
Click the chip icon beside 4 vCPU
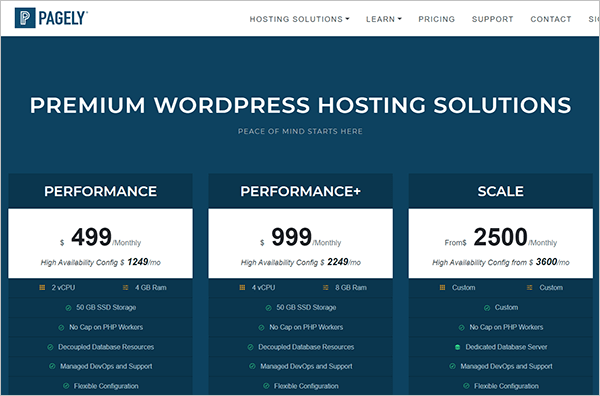pos(242,287)
